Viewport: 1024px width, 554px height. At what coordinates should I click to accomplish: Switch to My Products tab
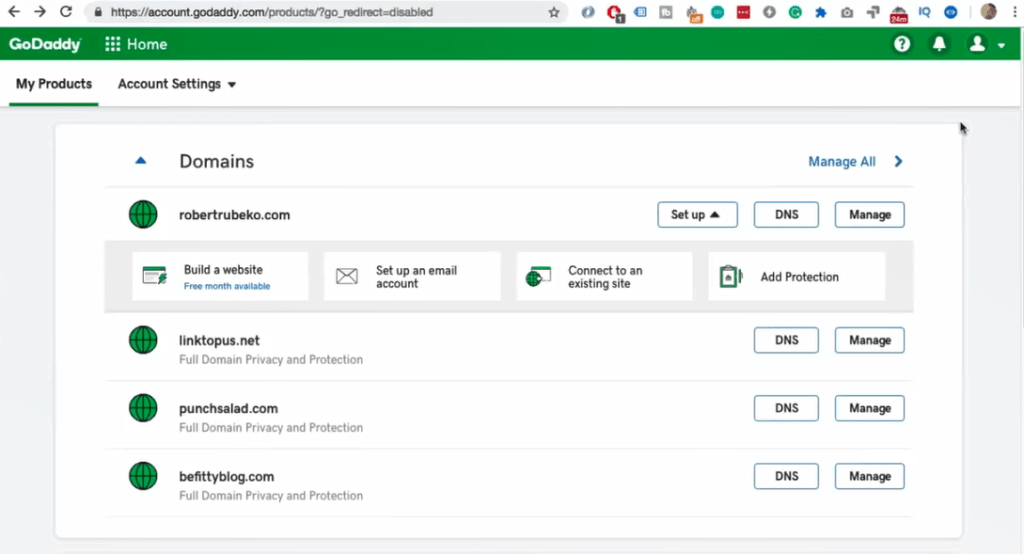point(54,84)
